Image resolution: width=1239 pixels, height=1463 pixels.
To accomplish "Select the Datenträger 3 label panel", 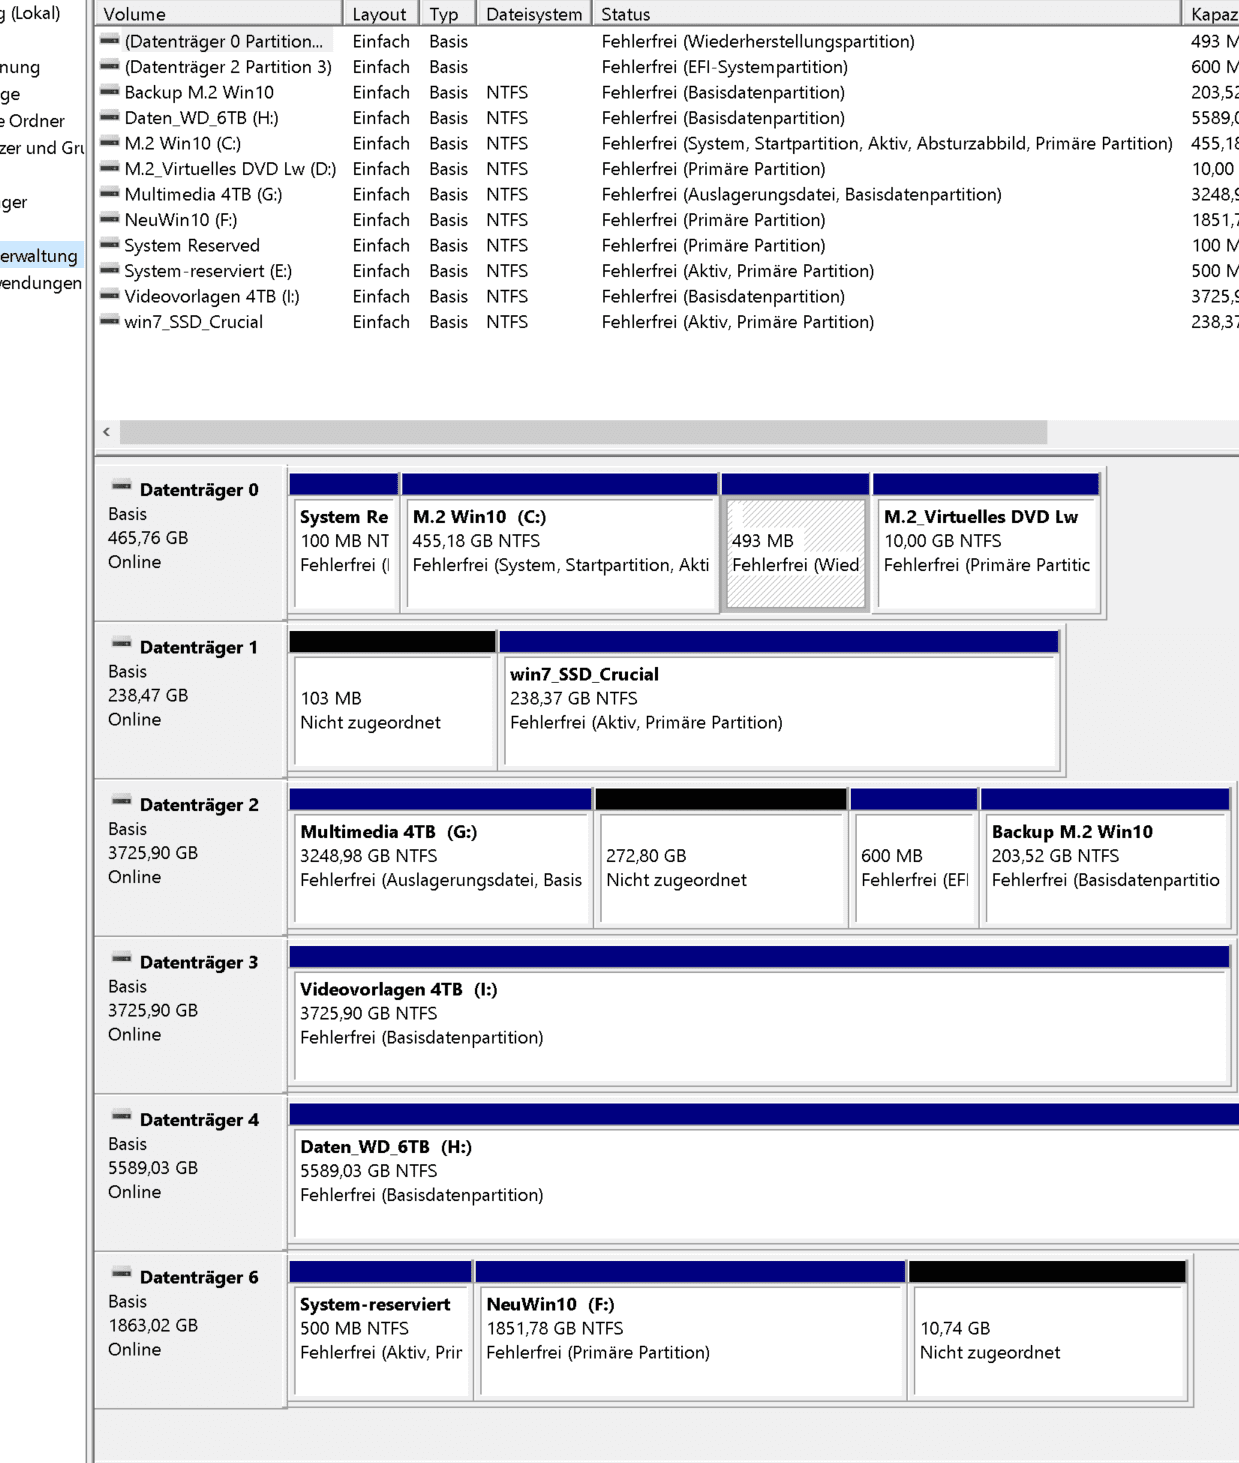I will (190, 1015).
